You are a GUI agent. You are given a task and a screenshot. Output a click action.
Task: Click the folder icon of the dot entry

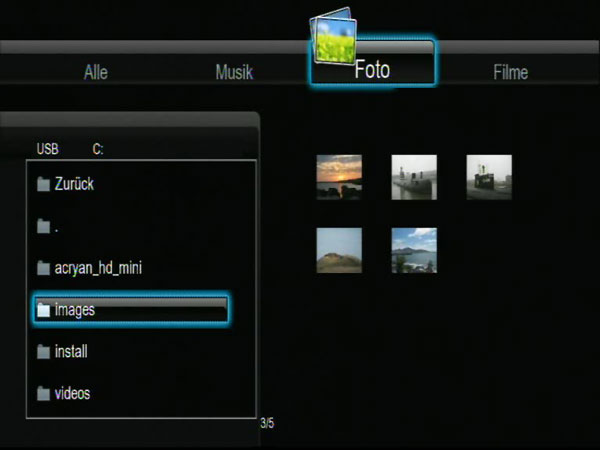[43, 226]
